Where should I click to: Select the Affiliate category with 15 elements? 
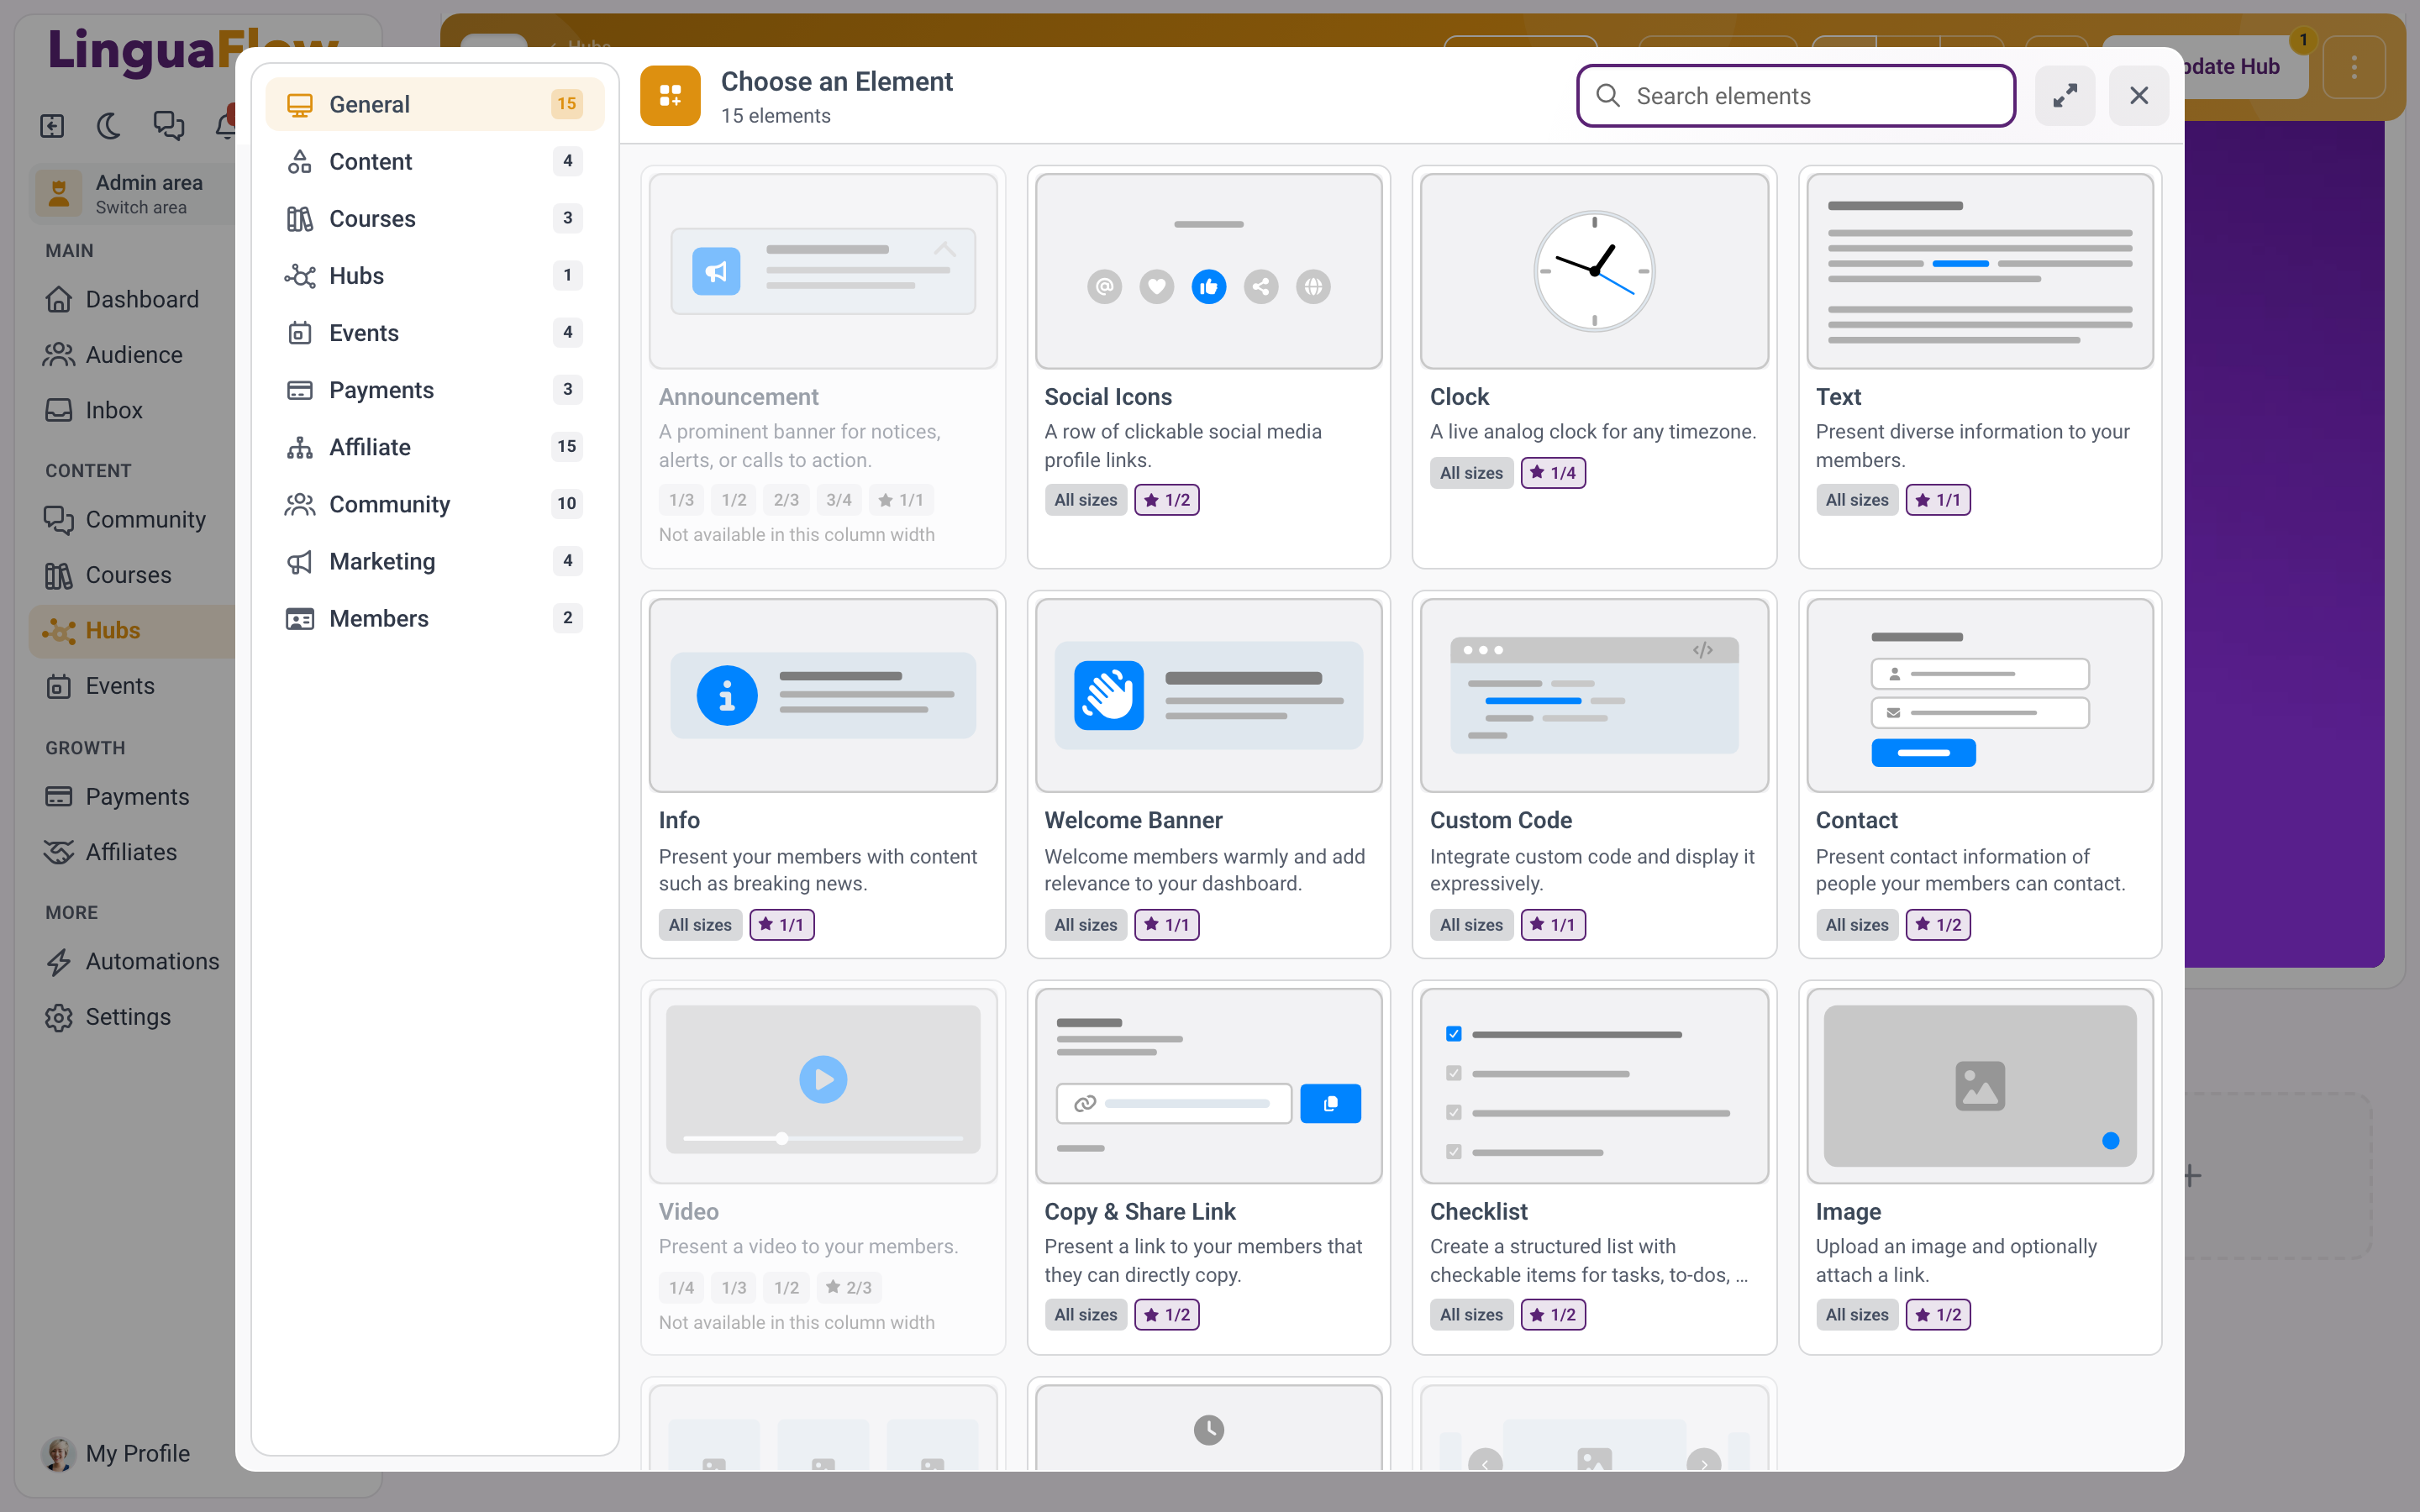click(x=434, y=447)
